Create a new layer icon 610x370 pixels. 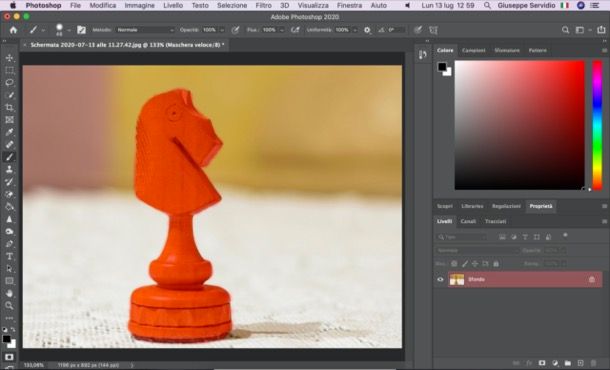click(580, 363)
